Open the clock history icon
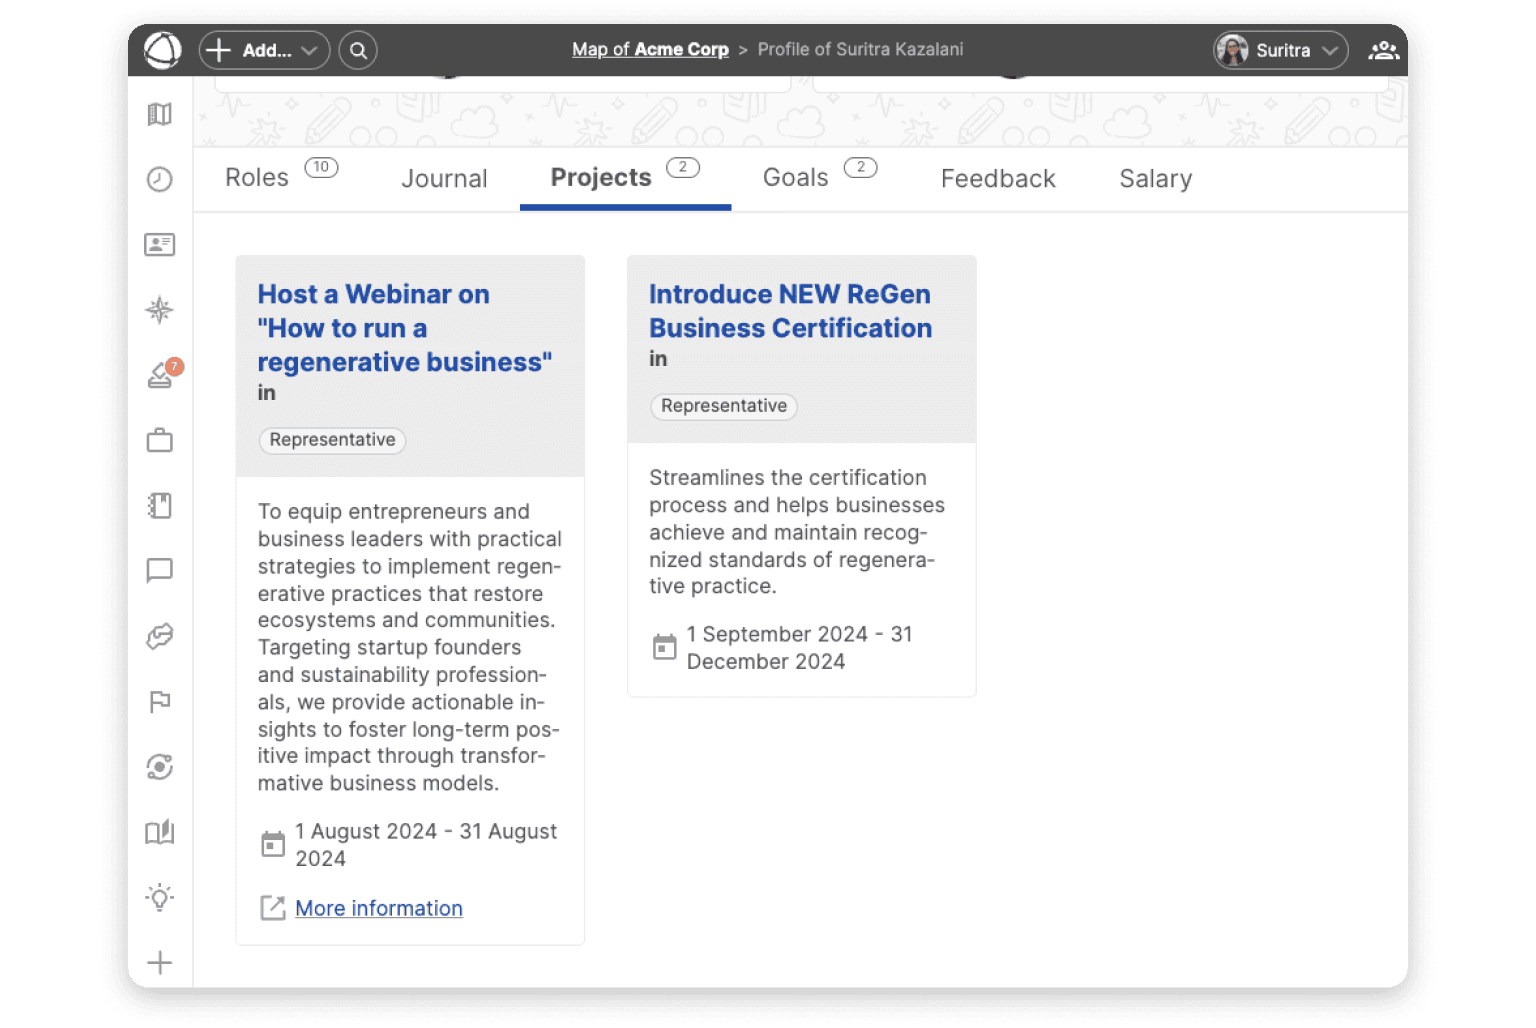The width and height of the screenshot is (1536, 1028). tap(160, 179)
